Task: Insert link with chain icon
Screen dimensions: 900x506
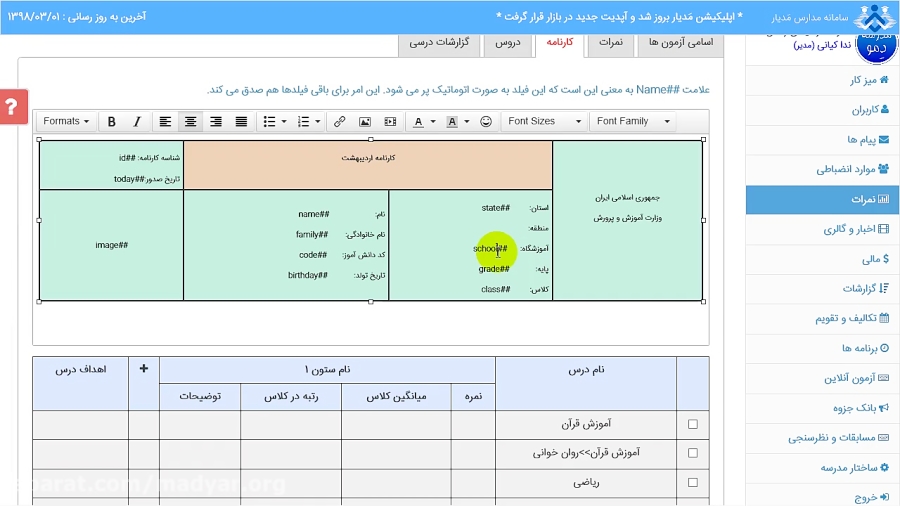Action: (340, 122)
